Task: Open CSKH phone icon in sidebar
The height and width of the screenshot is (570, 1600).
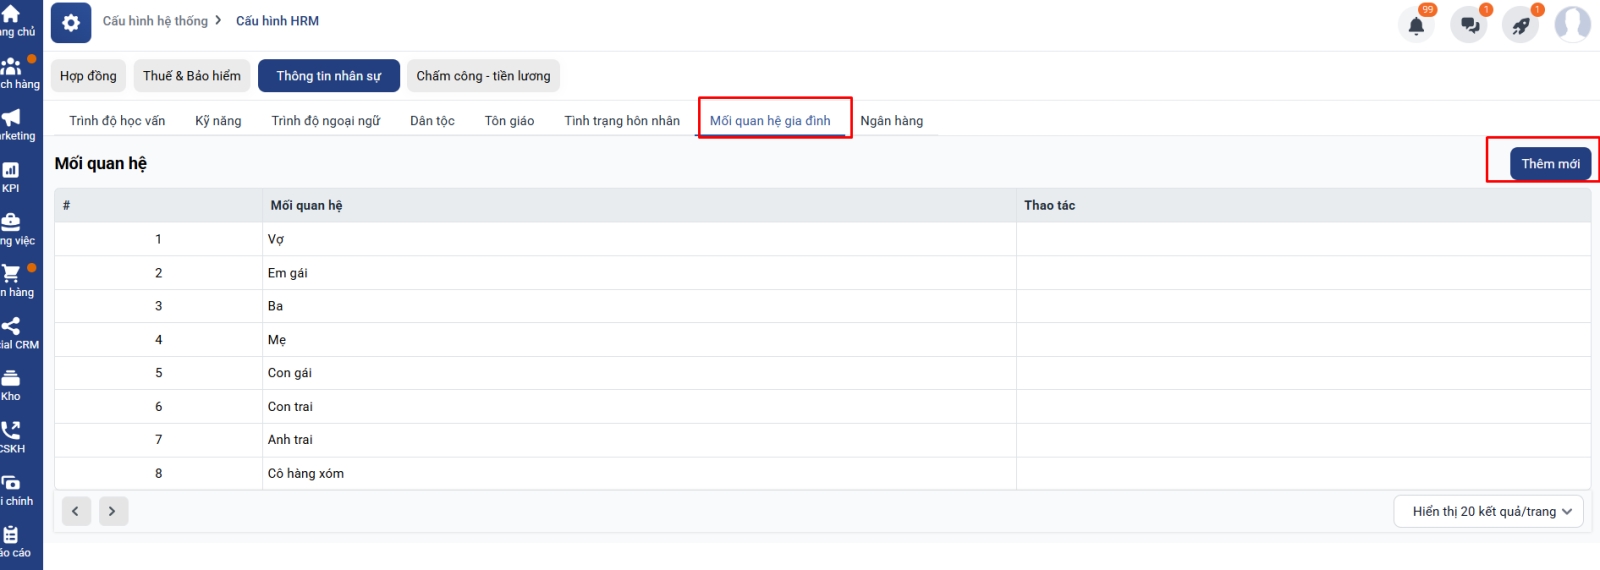Action: [x=11, y=437]
